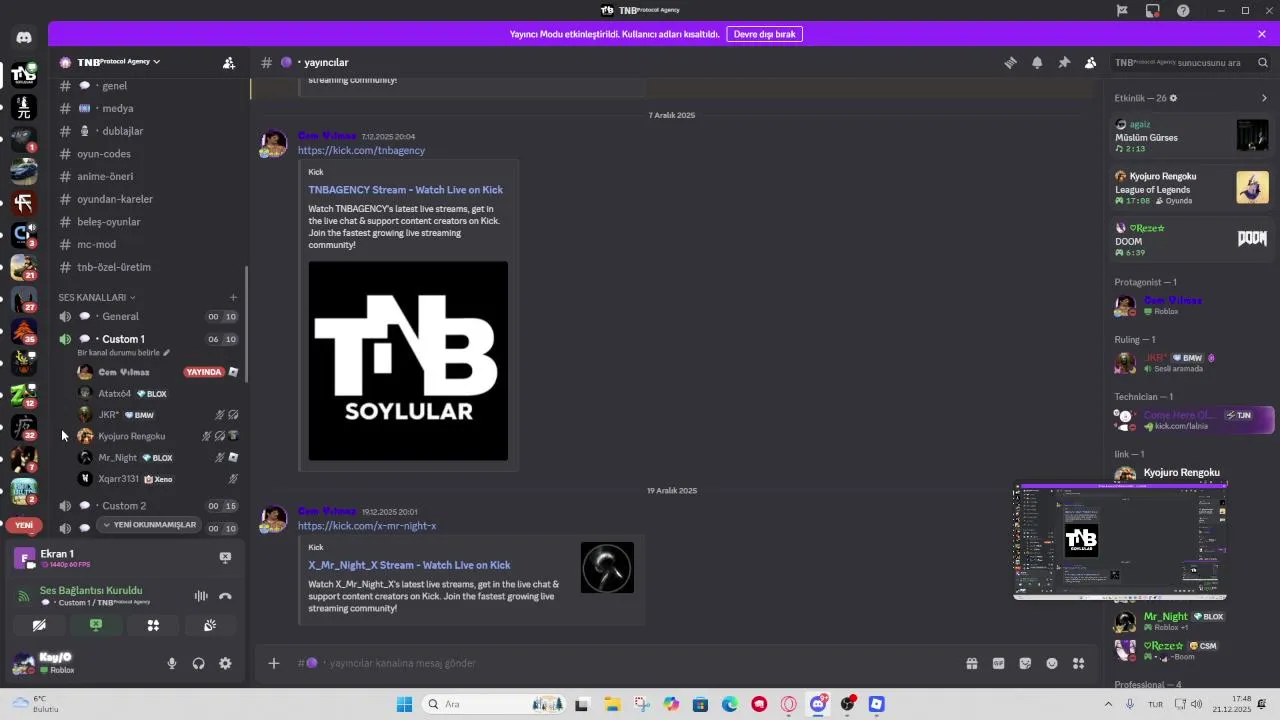Open soundboard button in voice panel

tap(210, 625)
